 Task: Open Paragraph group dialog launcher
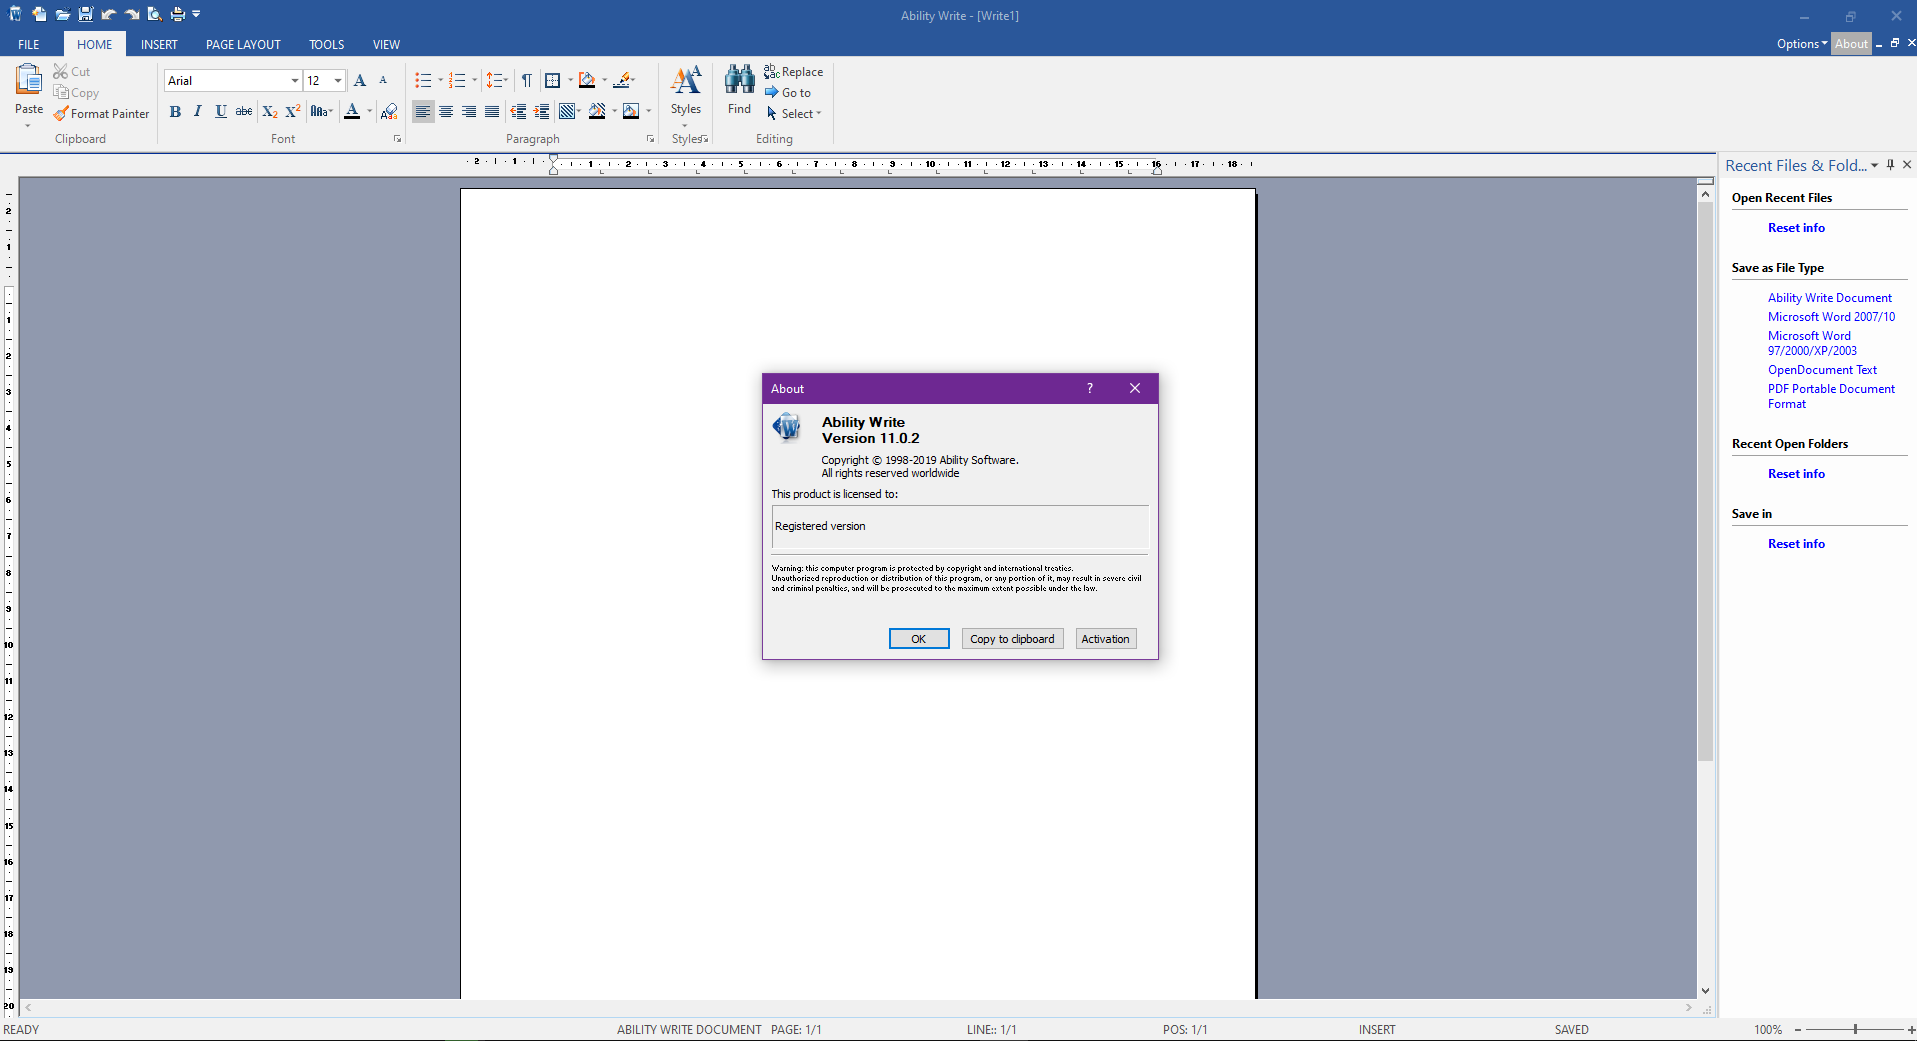coord(650,139)
